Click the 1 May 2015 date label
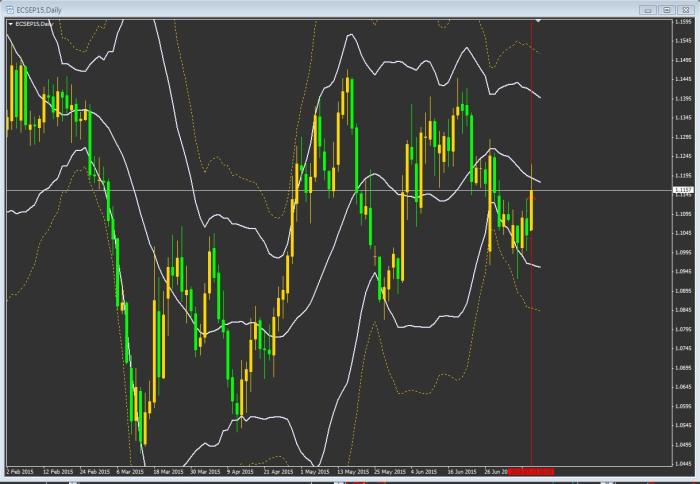Image resolution: width=700 pixels, height=484 pixels. 314,471
